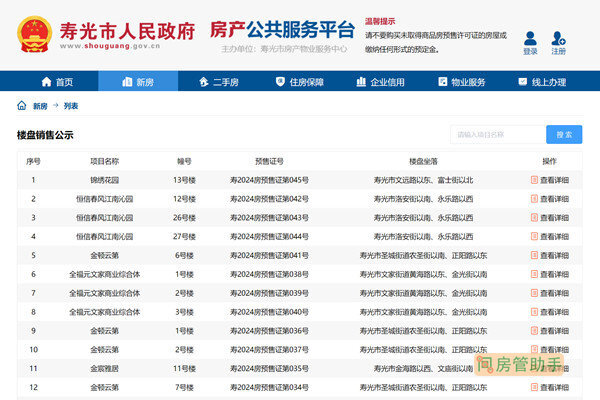The height and width of the screenshot is (400, 600).
Task: Select permit number 寿2024房预售证第040号
Action: coord(269,312)
